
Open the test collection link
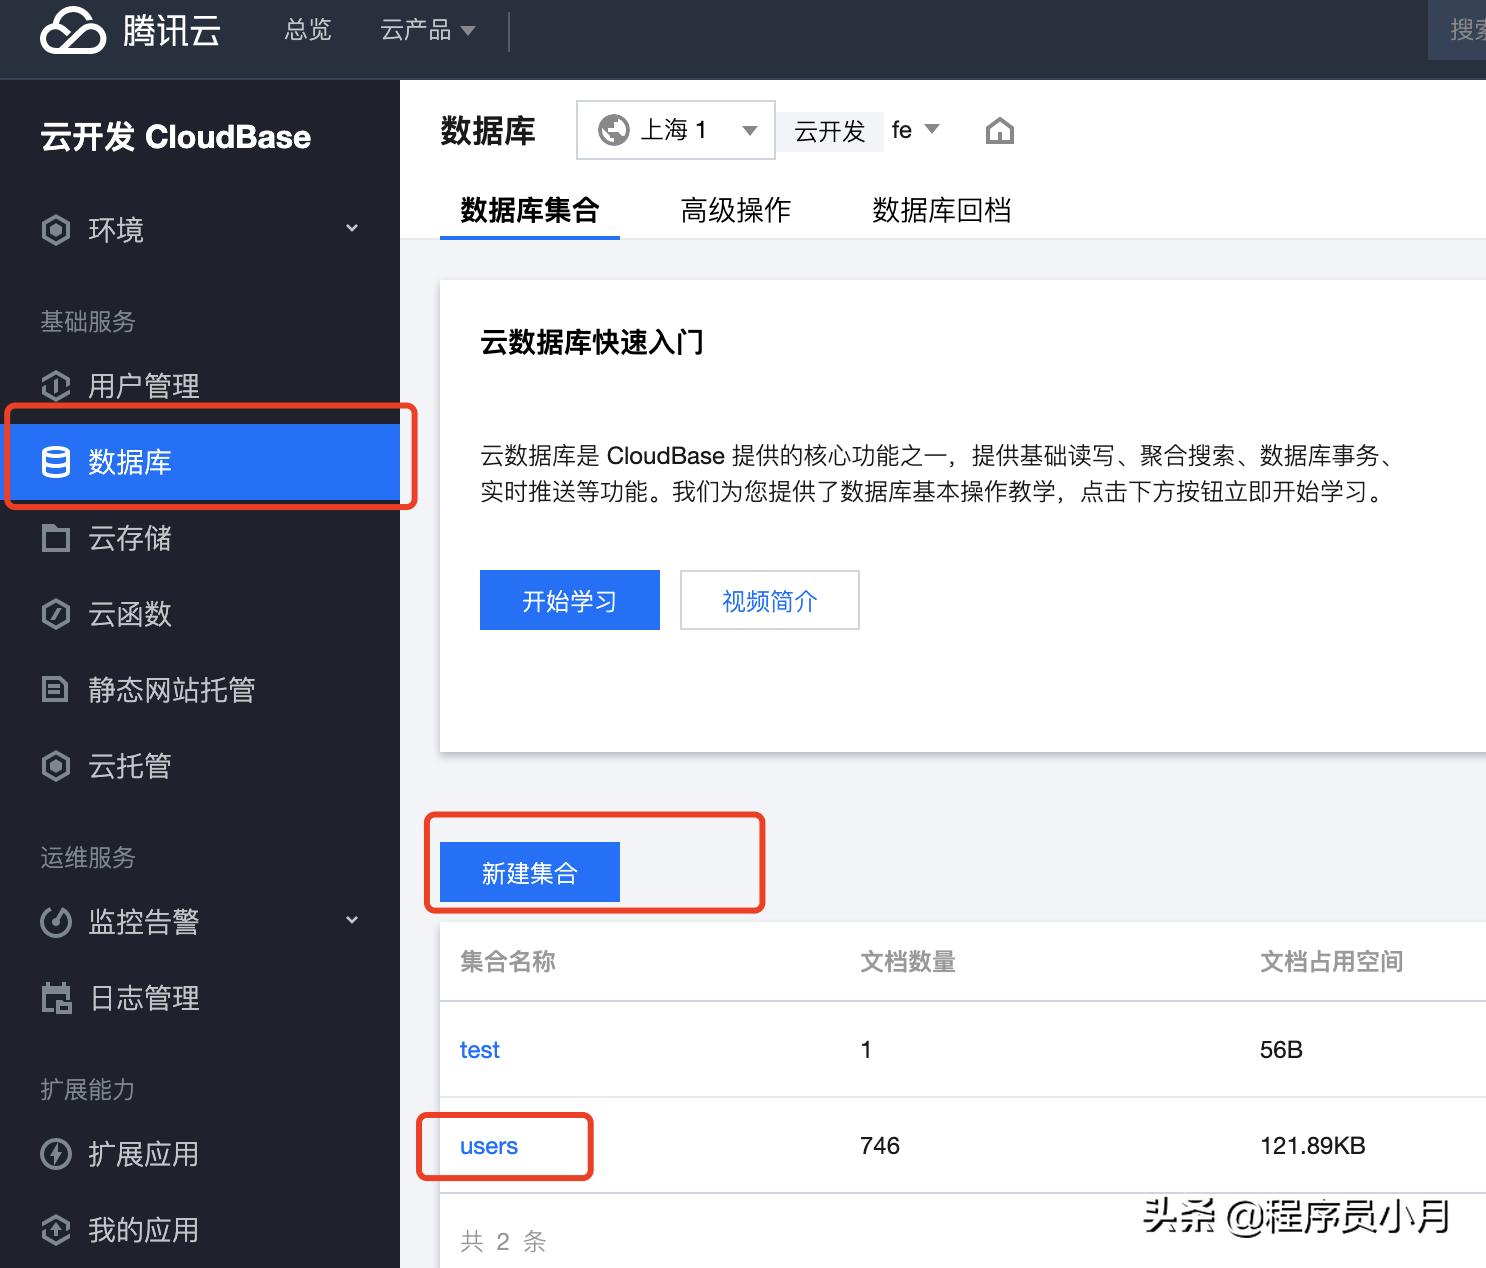(480, 1050)
